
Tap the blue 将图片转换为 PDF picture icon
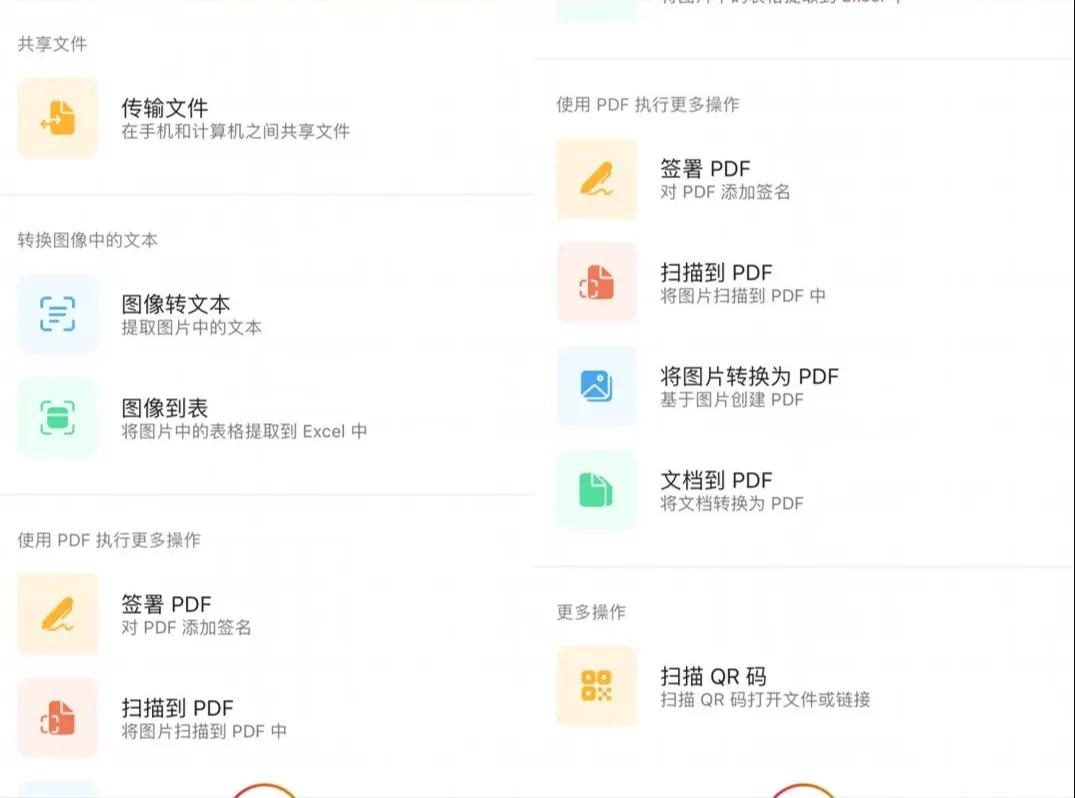coord(596,388)
